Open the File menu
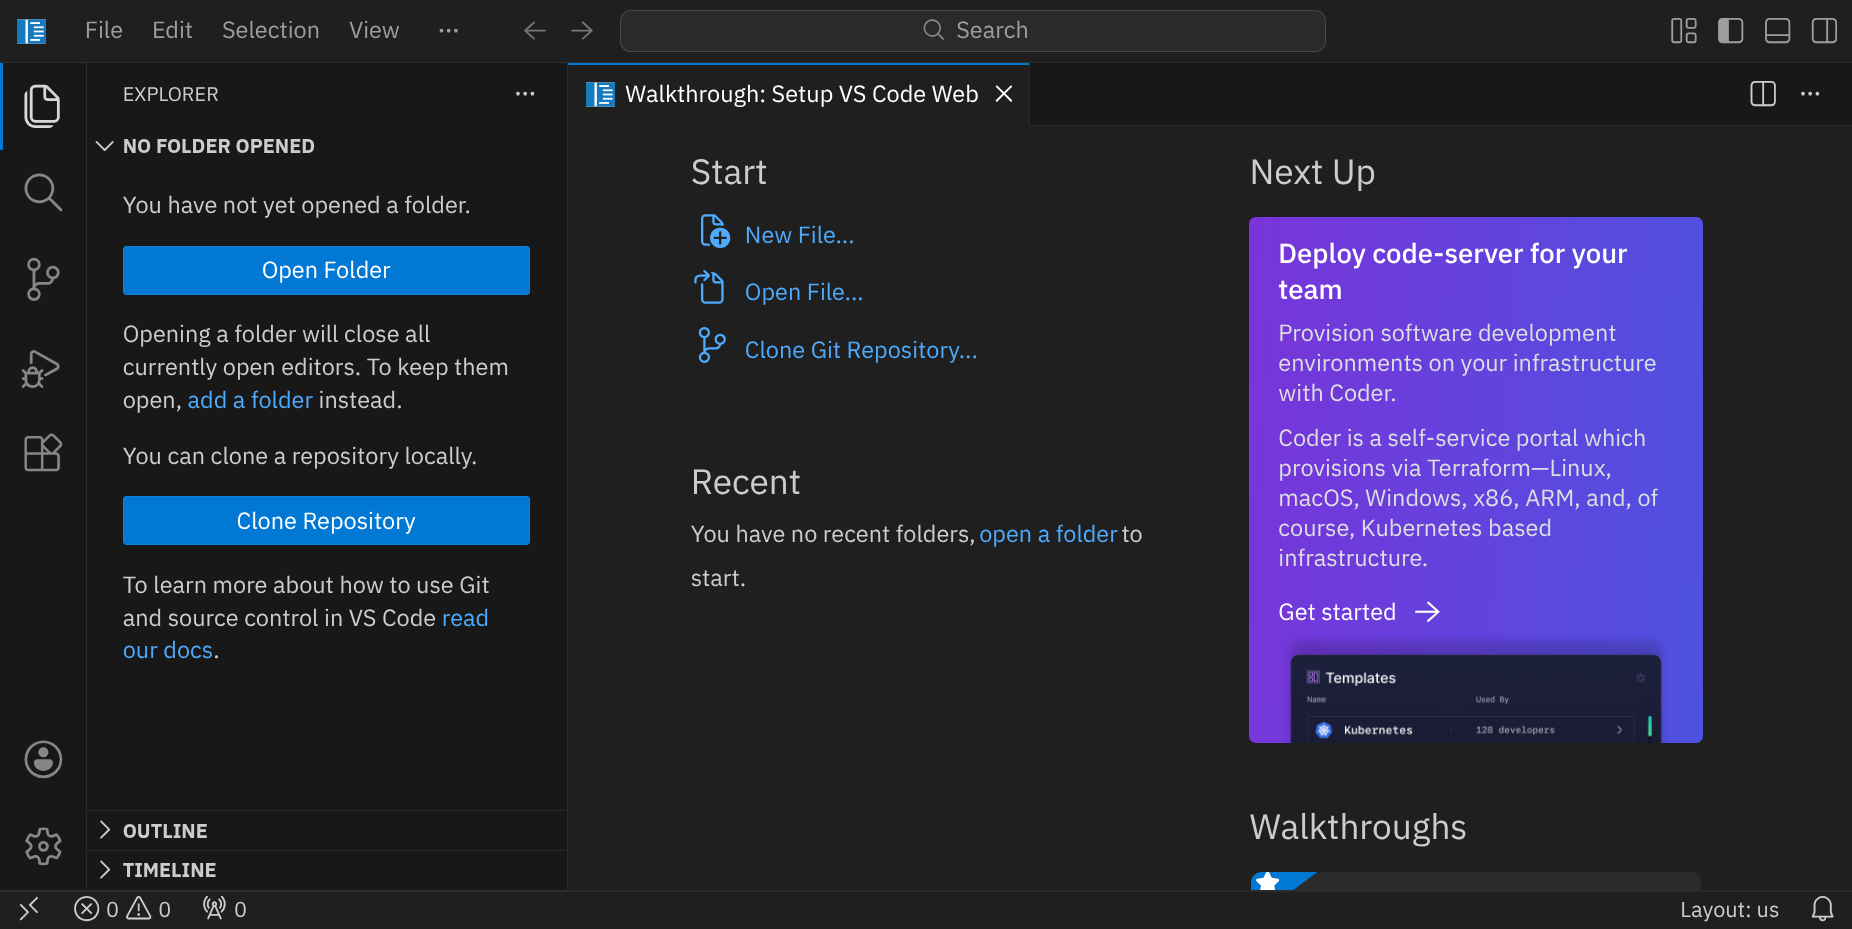Viewport: 1852px width, 929px height. (103, 31)
